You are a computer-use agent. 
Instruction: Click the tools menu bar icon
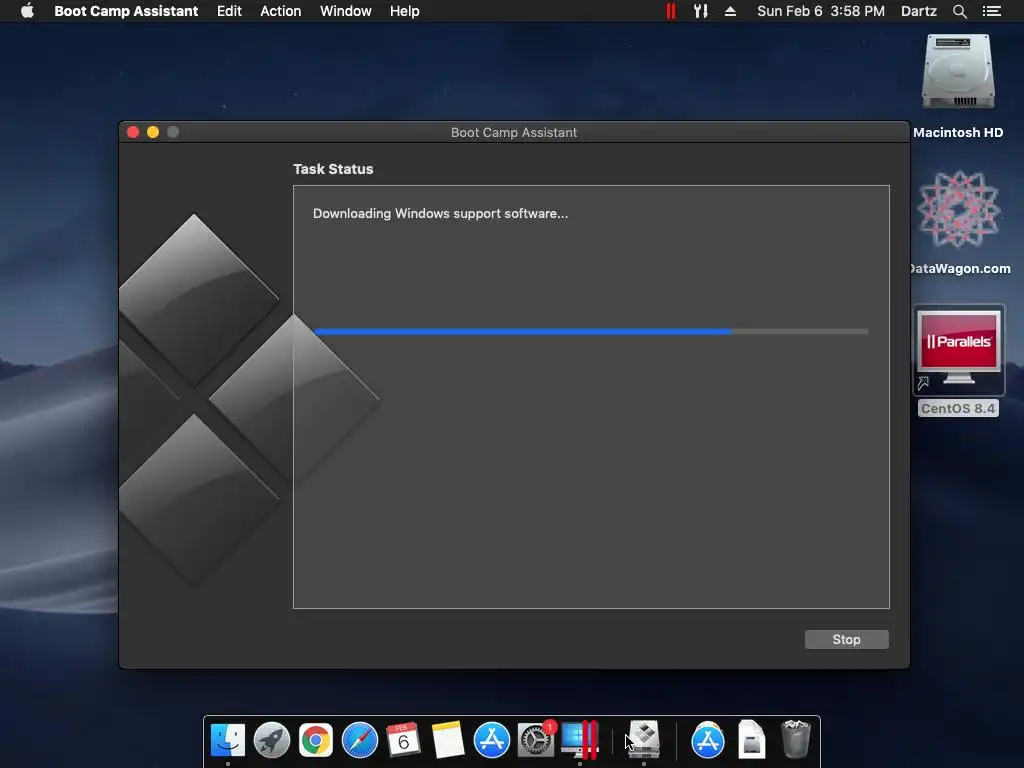[701, 11]
